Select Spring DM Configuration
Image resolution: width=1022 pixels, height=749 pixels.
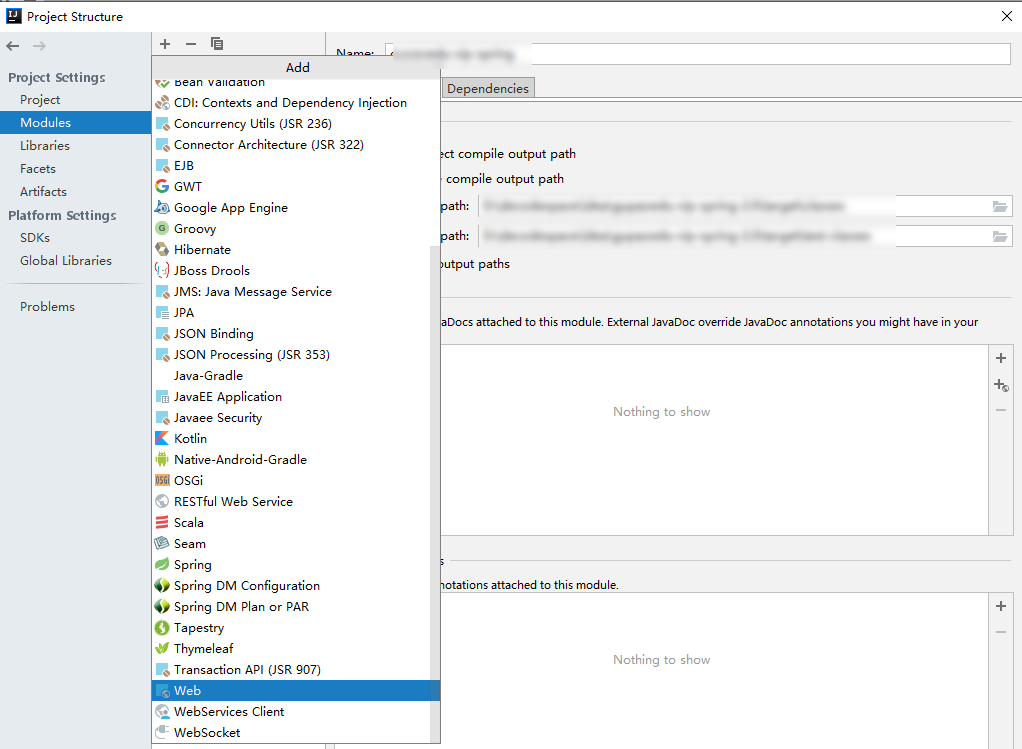pyautogui.click(x=291, y=585)
